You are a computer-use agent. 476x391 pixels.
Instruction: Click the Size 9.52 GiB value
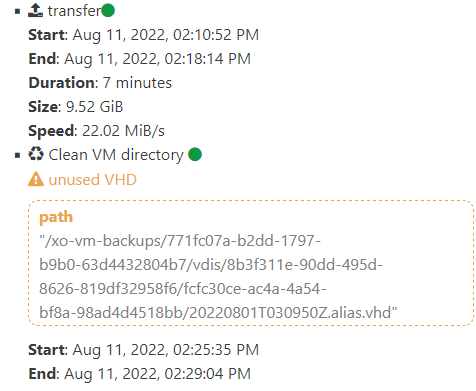[94, 107]
